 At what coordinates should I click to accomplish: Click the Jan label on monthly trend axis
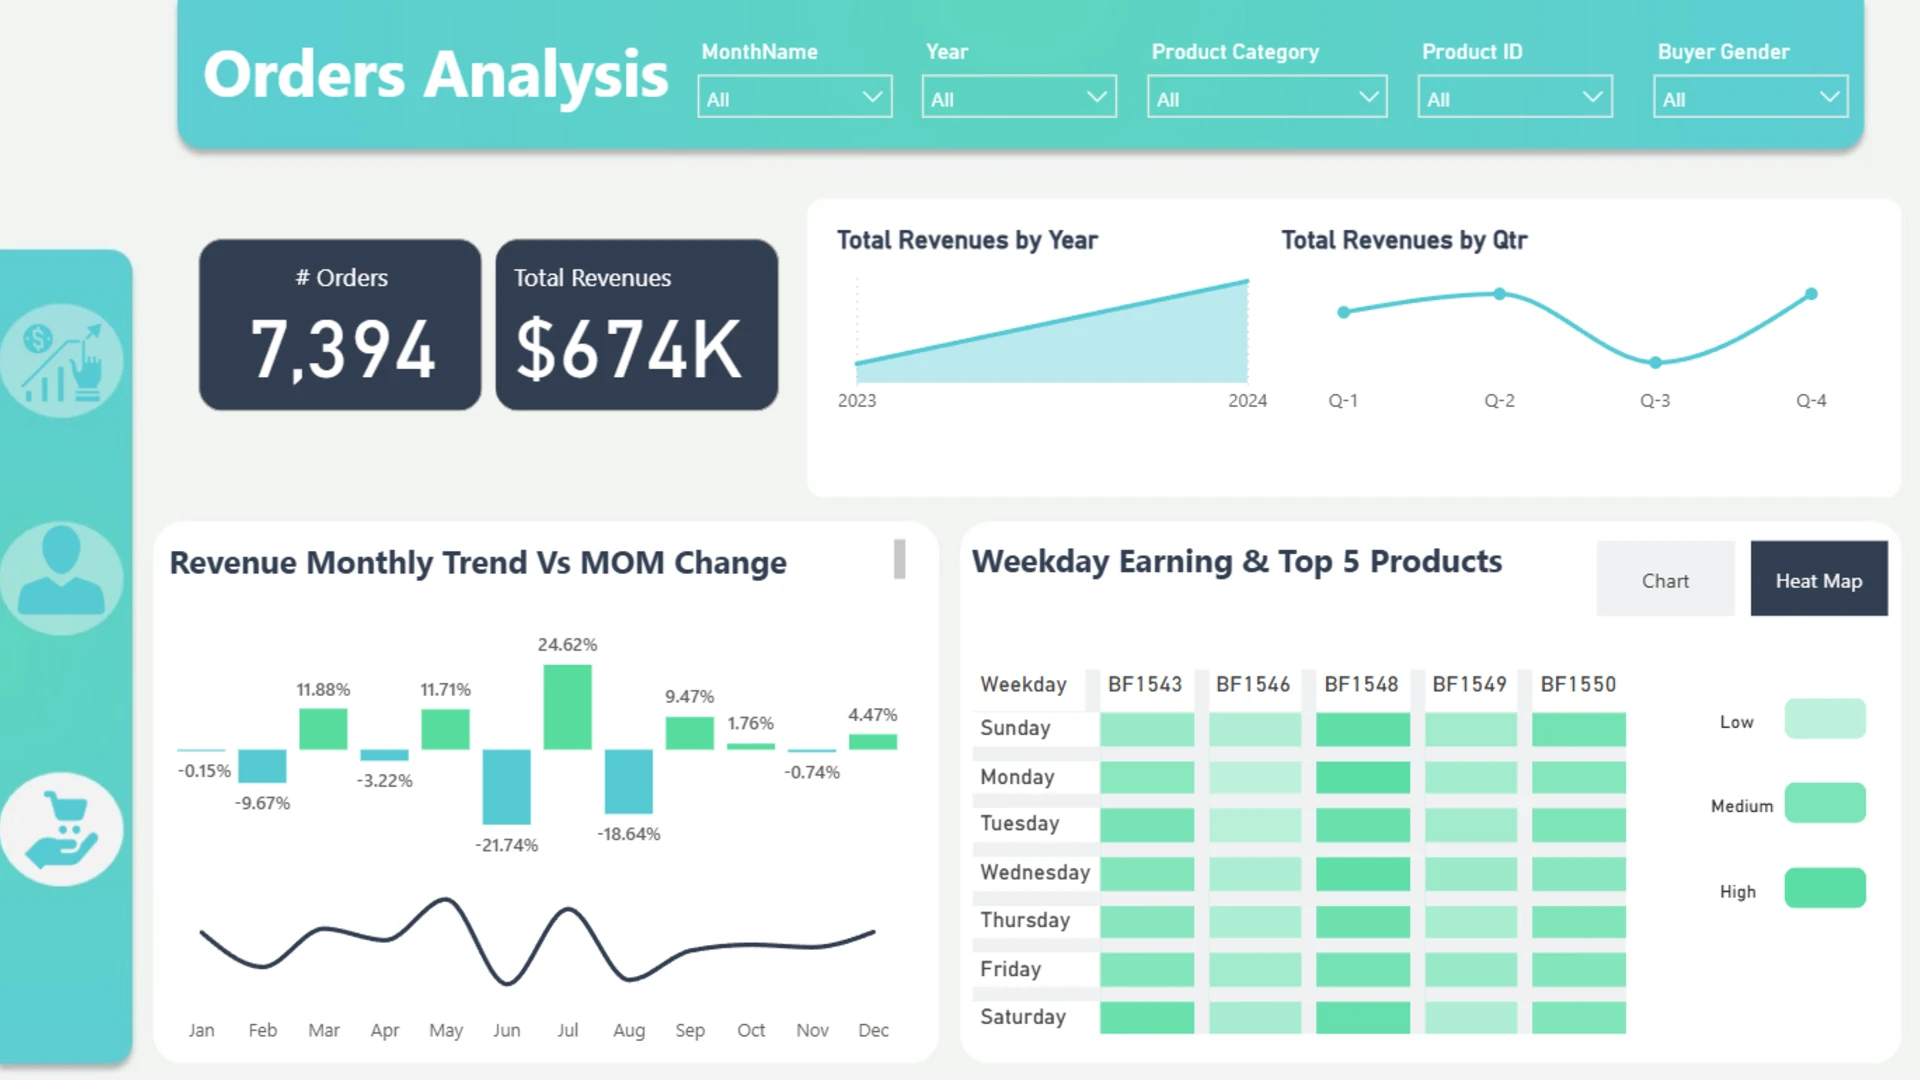201,1030
